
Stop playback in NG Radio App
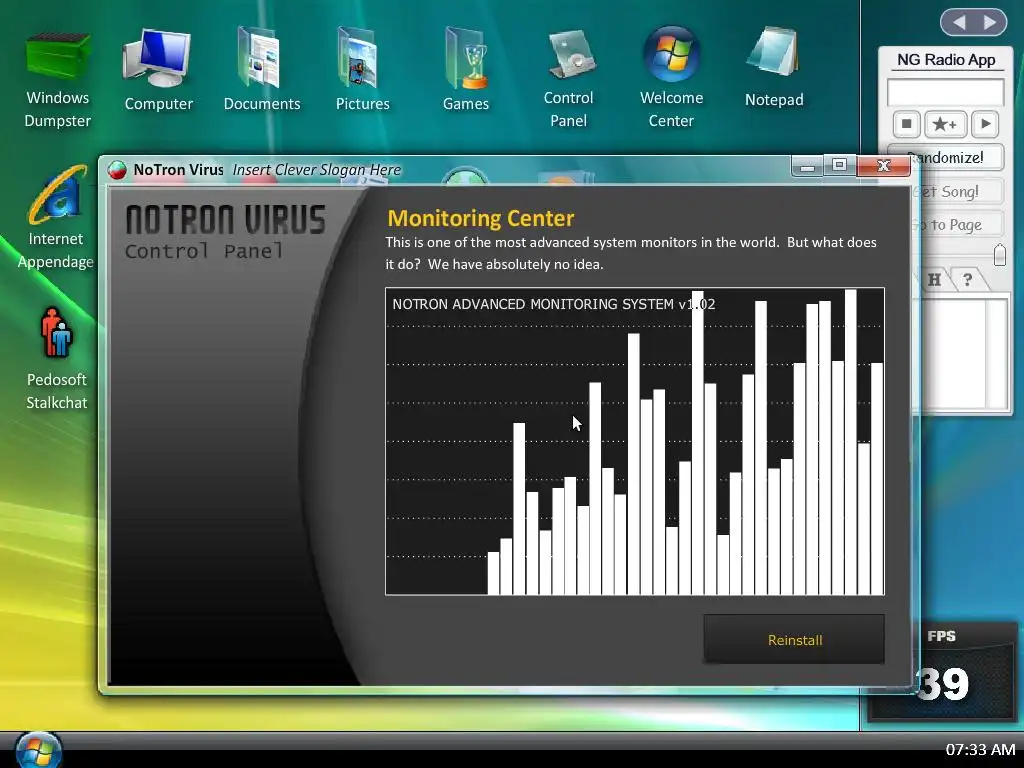point(906,124)
